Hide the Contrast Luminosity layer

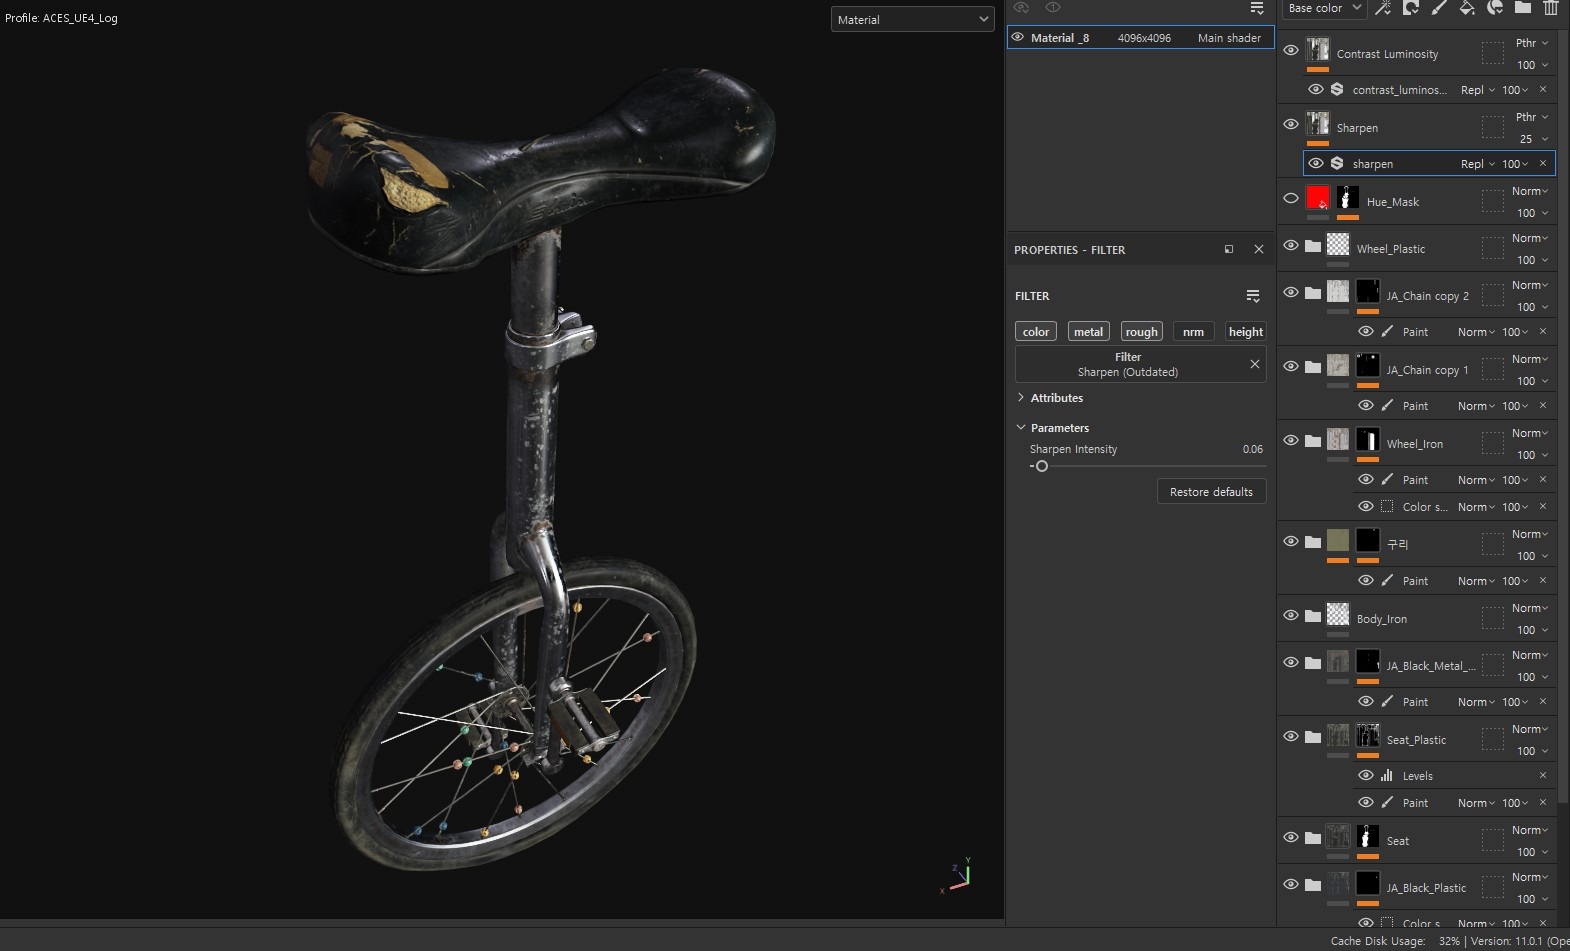[x=1291, y=50]
